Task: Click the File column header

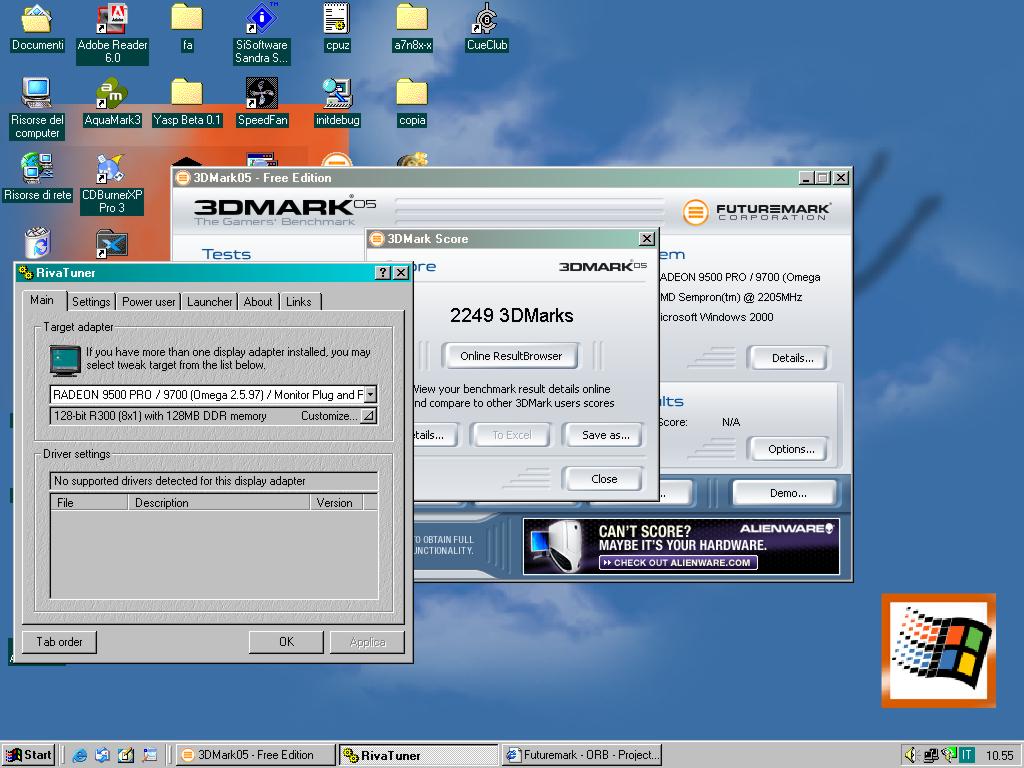Action: (x=89, y=502)
